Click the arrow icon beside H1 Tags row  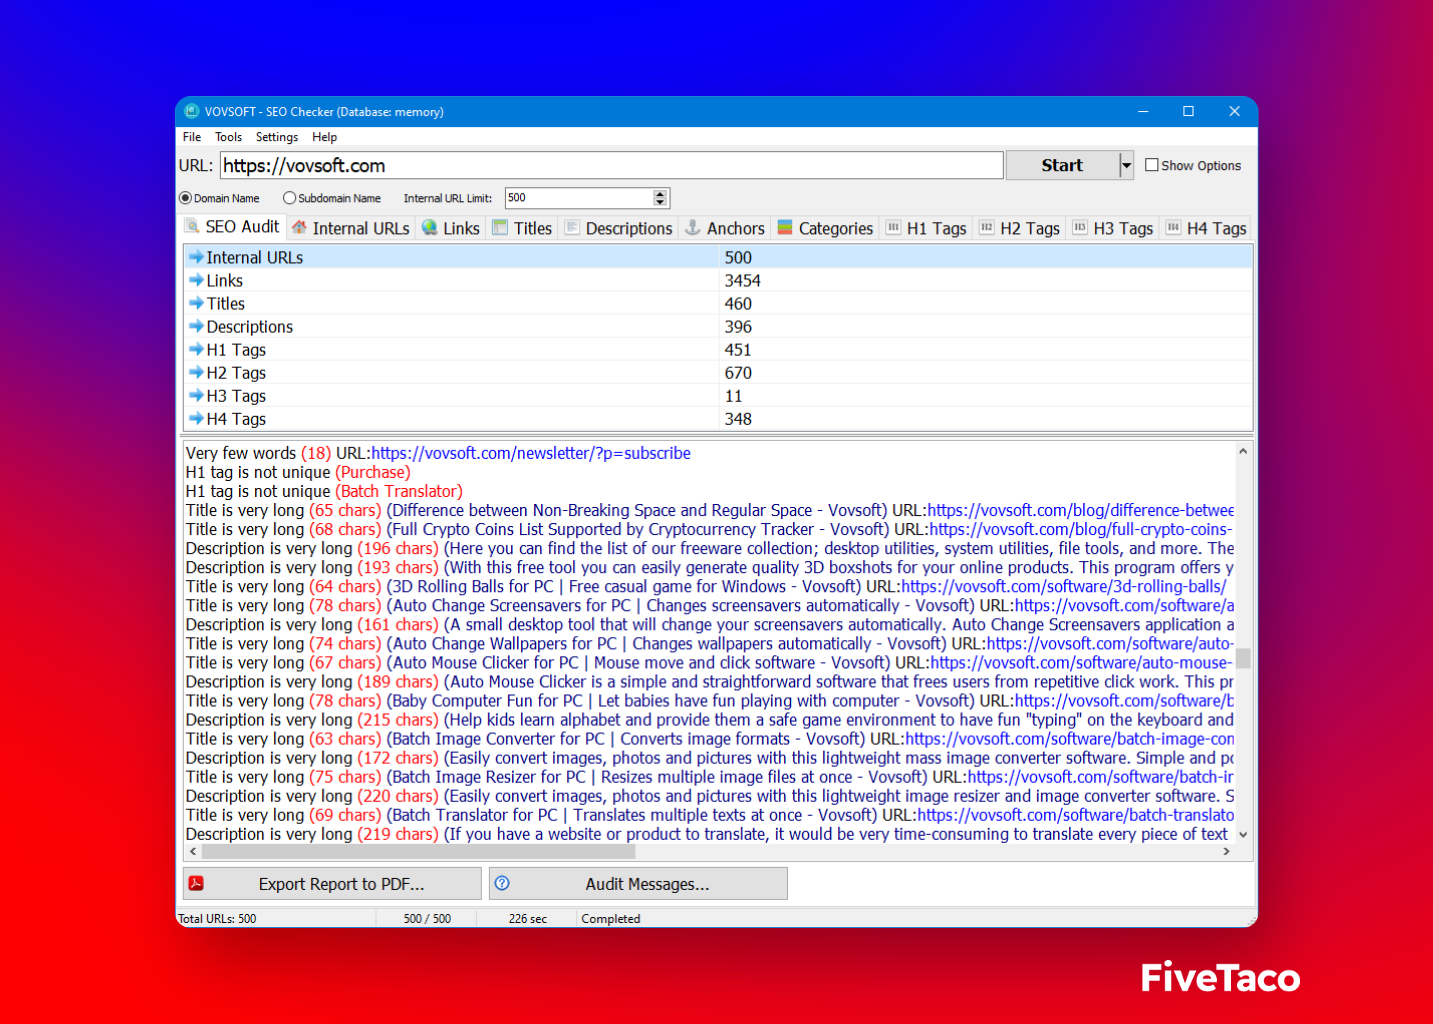pyautogui.click(x=196, y=349)
